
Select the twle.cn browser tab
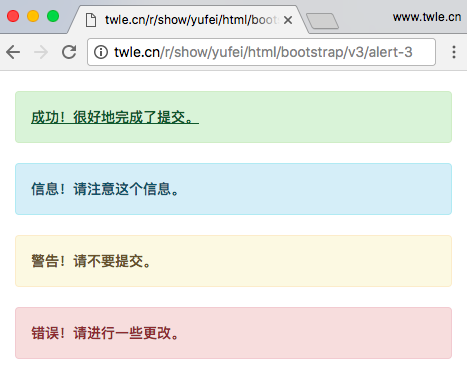tap(188, 20)
